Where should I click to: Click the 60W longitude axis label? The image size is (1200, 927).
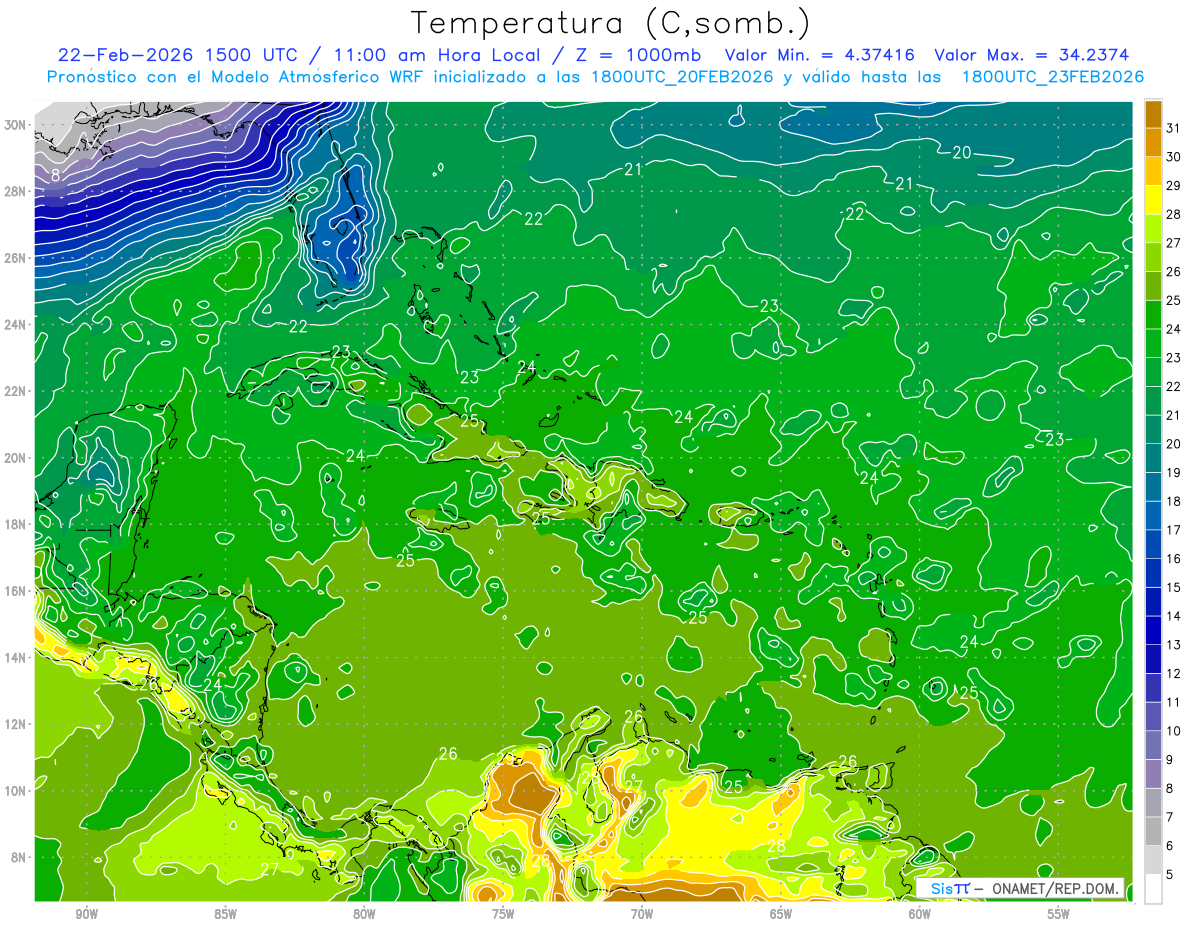[x=920, y=914]
